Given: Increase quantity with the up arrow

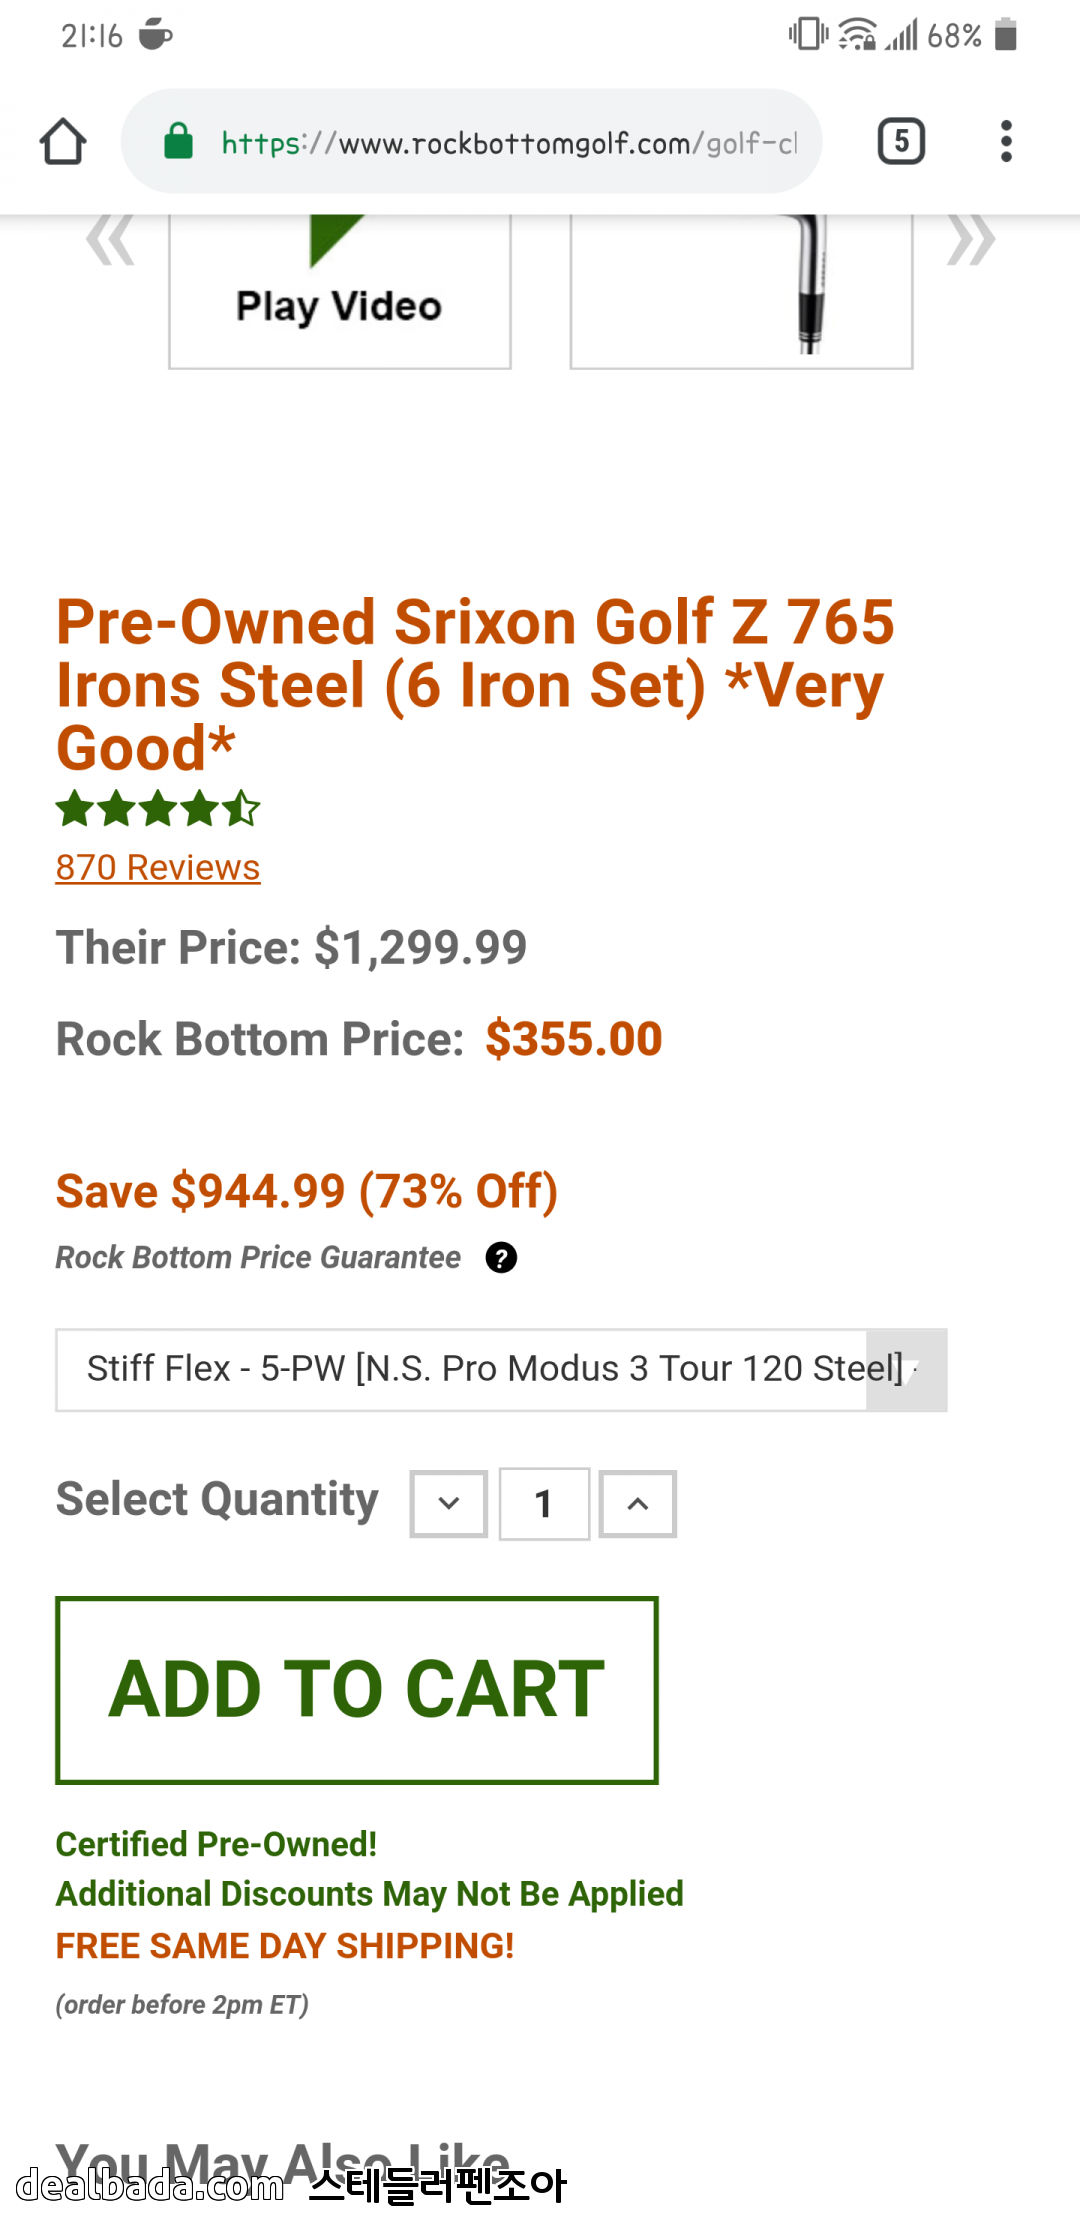Looking at the screenshot, I should [638, 1503].
